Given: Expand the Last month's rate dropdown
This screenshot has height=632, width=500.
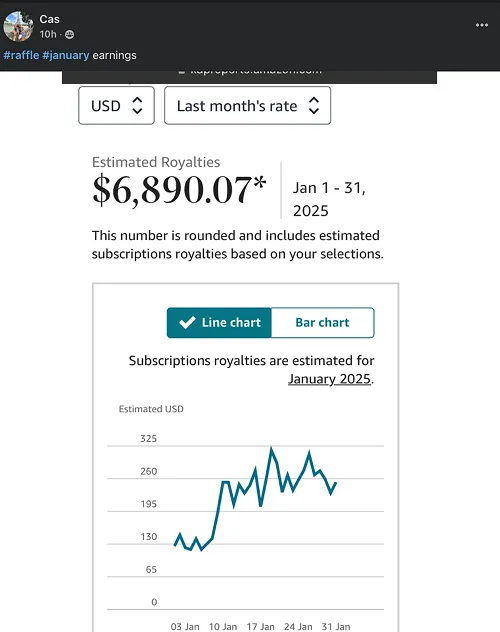Looking at the screenshot, I should click(247, 106).
